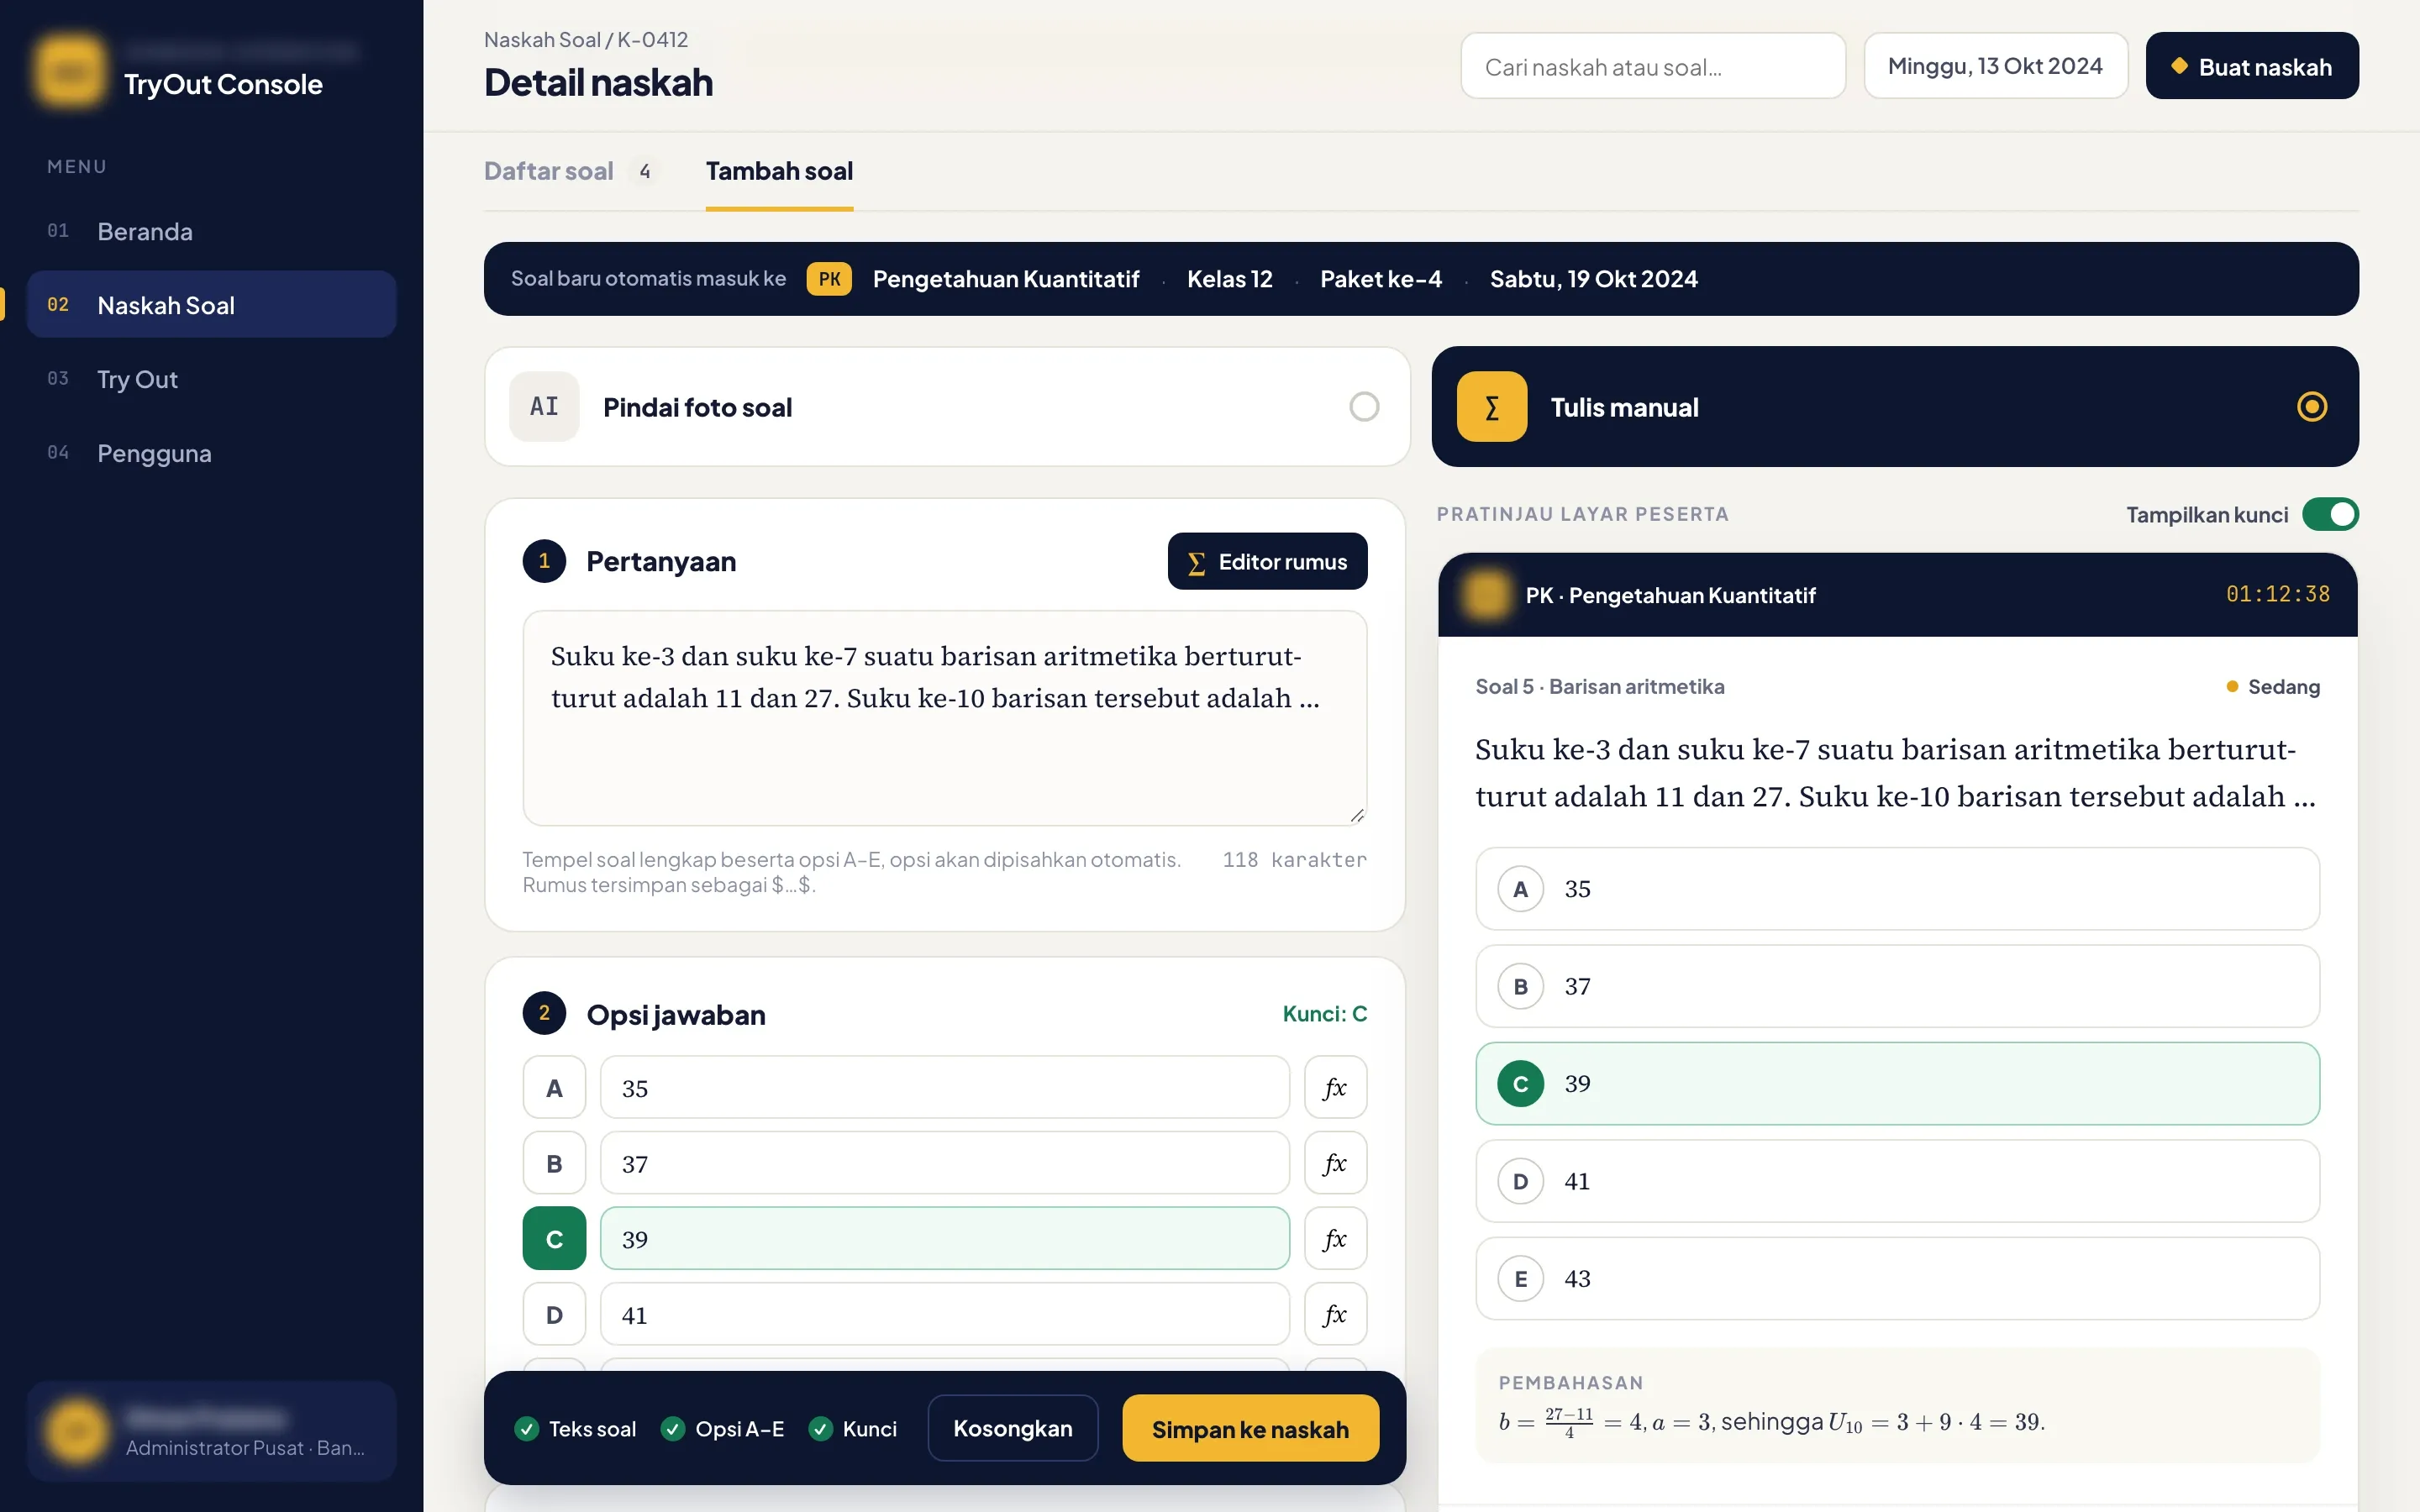Viewport: 2420px width, 1512px height.
Task: Click the green C key letter in editor
Action: pos(554,1238)
